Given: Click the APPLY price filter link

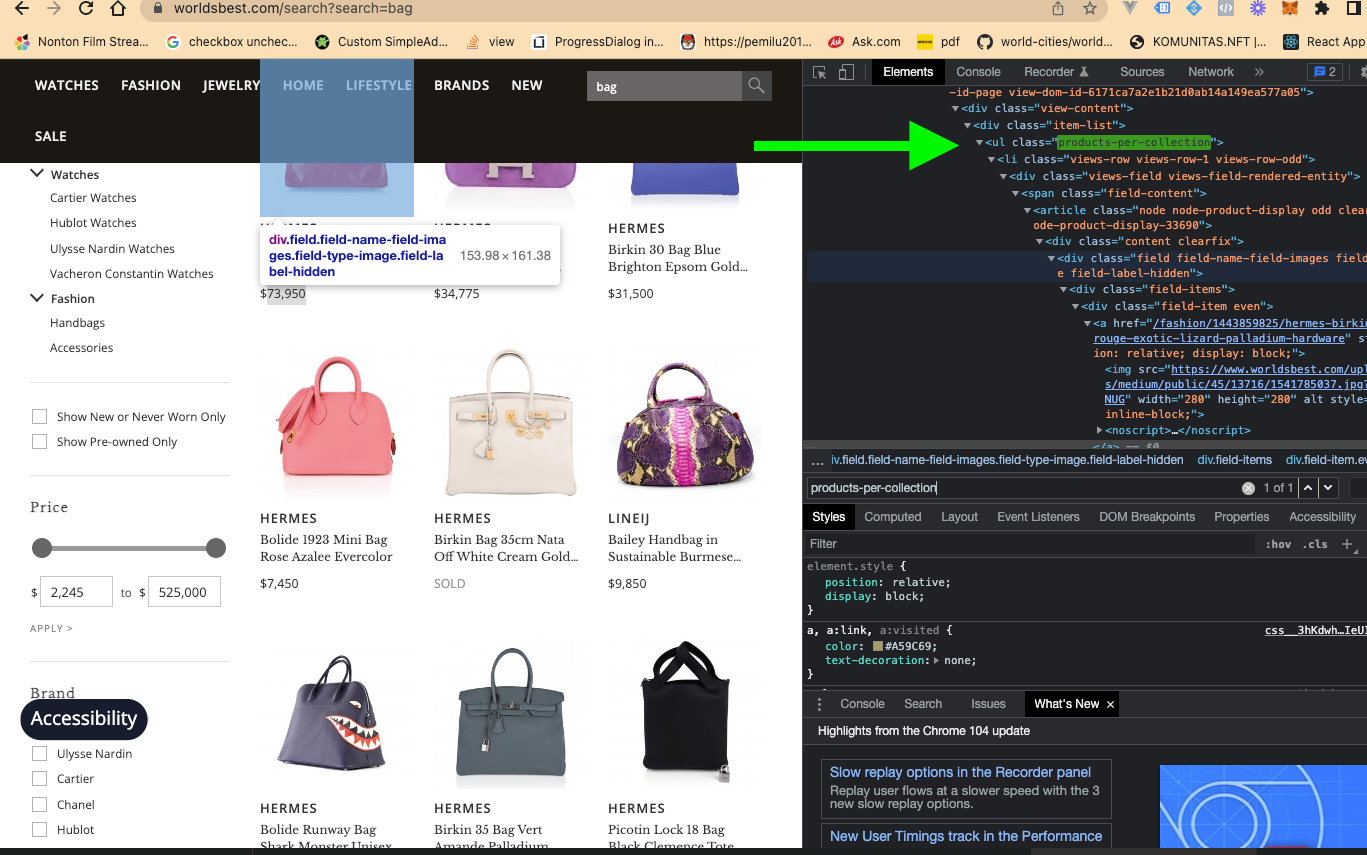Looking at the screenshot, I should (x=51, y=629).
